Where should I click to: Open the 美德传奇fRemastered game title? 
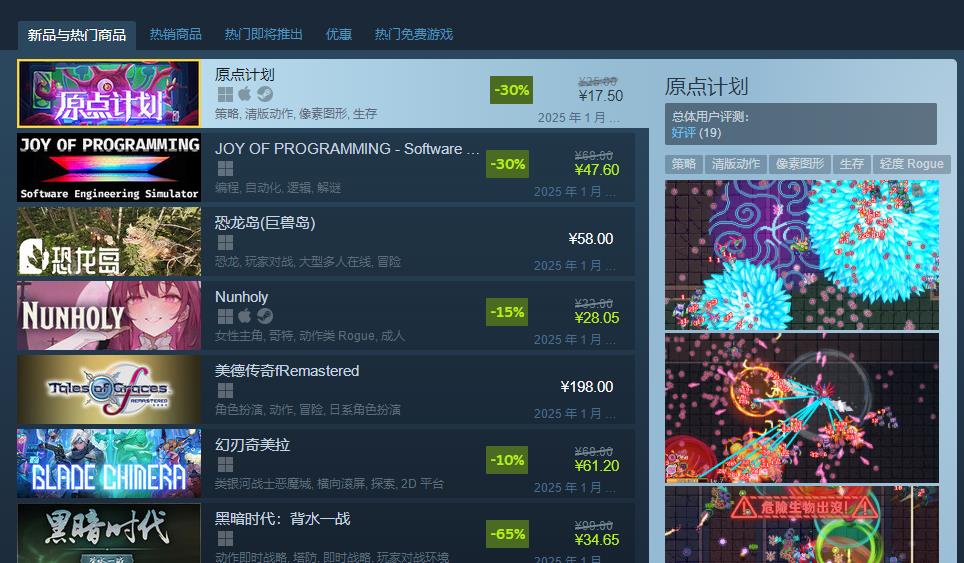(x=286, y=371)
